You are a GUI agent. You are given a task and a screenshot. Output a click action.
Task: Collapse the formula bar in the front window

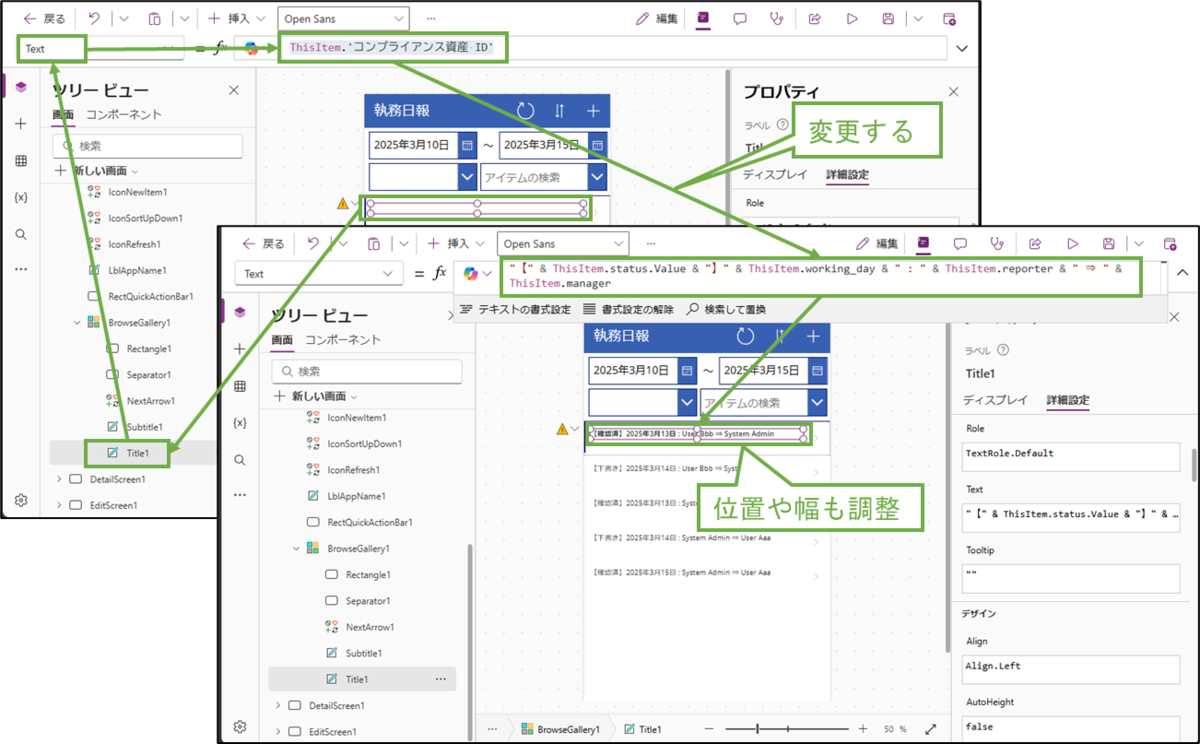coord(1181,272)
